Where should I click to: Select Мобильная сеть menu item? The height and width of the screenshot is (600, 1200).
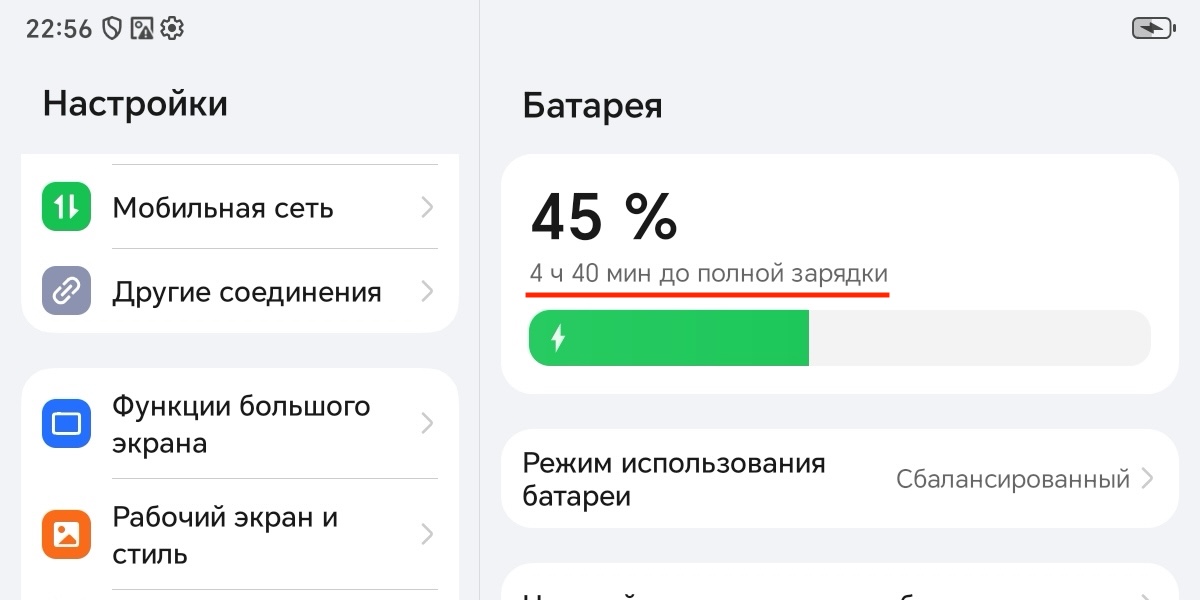[222, 208]
